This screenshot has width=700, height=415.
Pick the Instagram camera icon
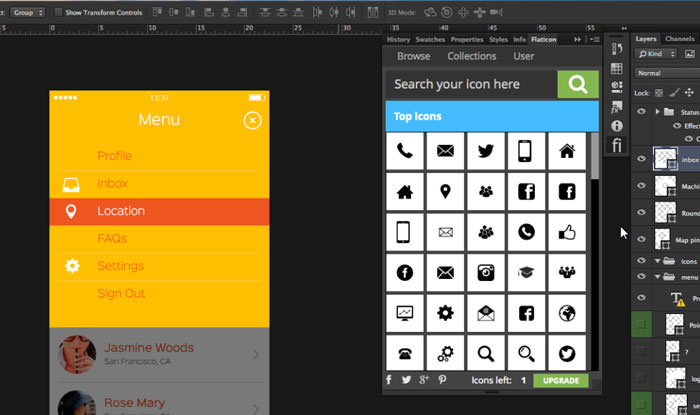[x=486, y=273]
